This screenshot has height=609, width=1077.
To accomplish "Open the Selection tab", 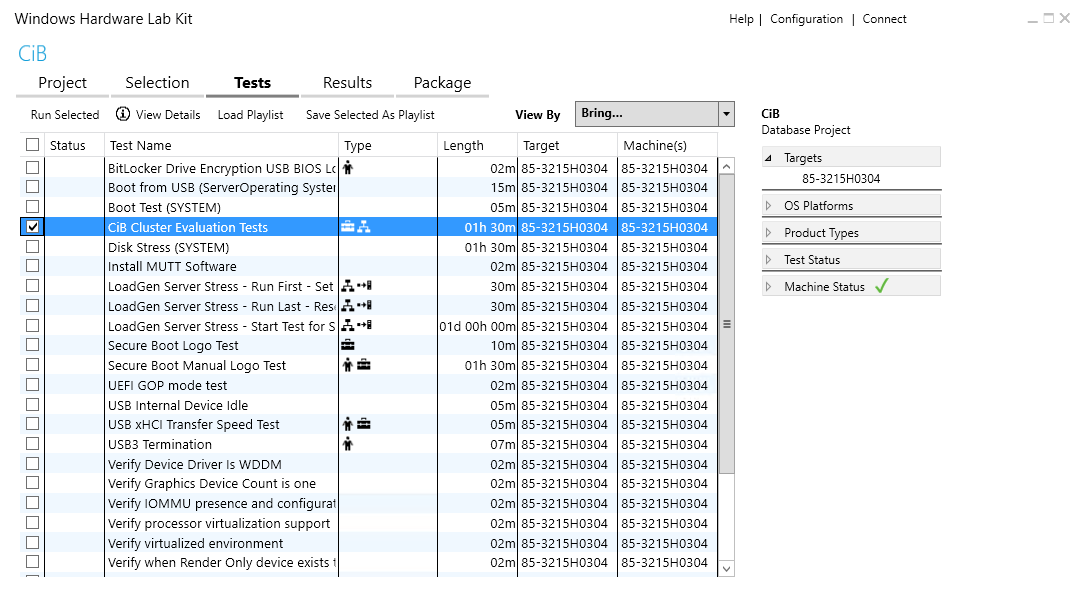I will pos(157,83).
